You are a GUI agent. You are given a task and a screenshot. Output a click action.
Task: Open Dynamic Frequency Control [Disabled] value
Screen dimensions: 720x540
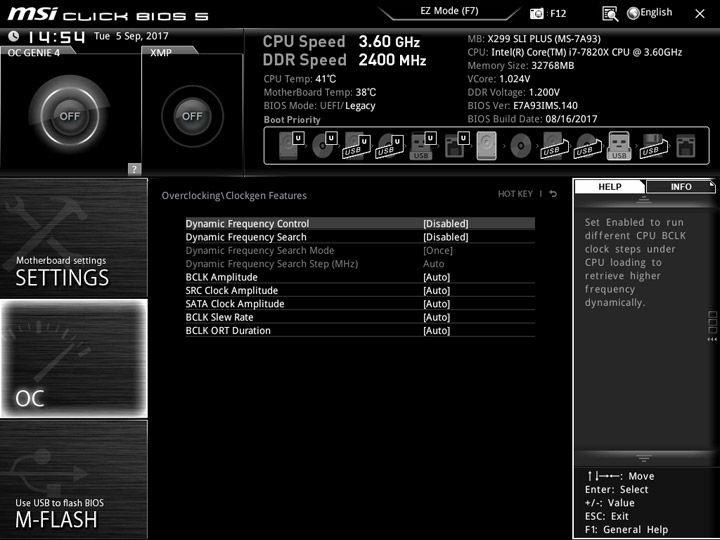click(445, 224)
